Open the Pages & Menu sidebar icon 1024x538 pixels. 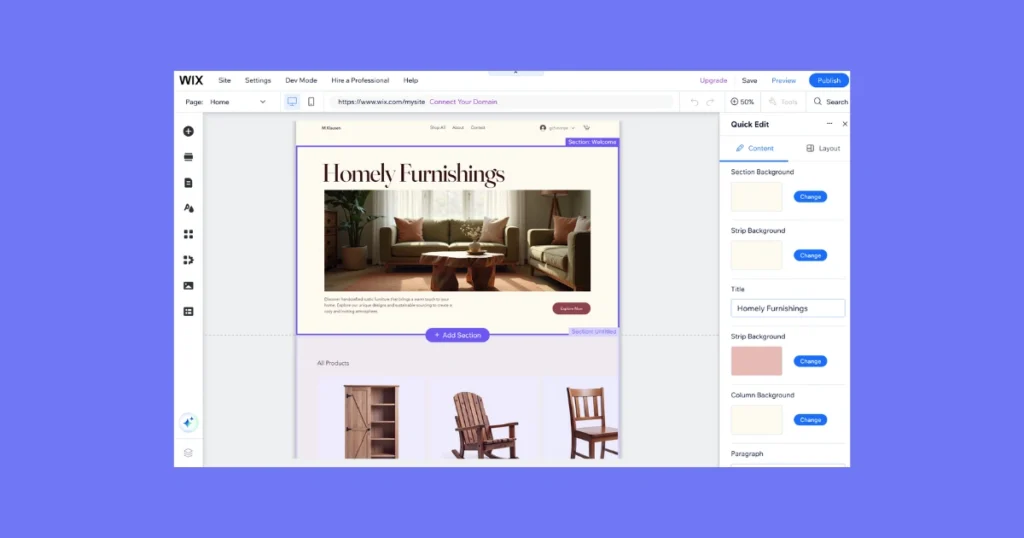[188, 183]
